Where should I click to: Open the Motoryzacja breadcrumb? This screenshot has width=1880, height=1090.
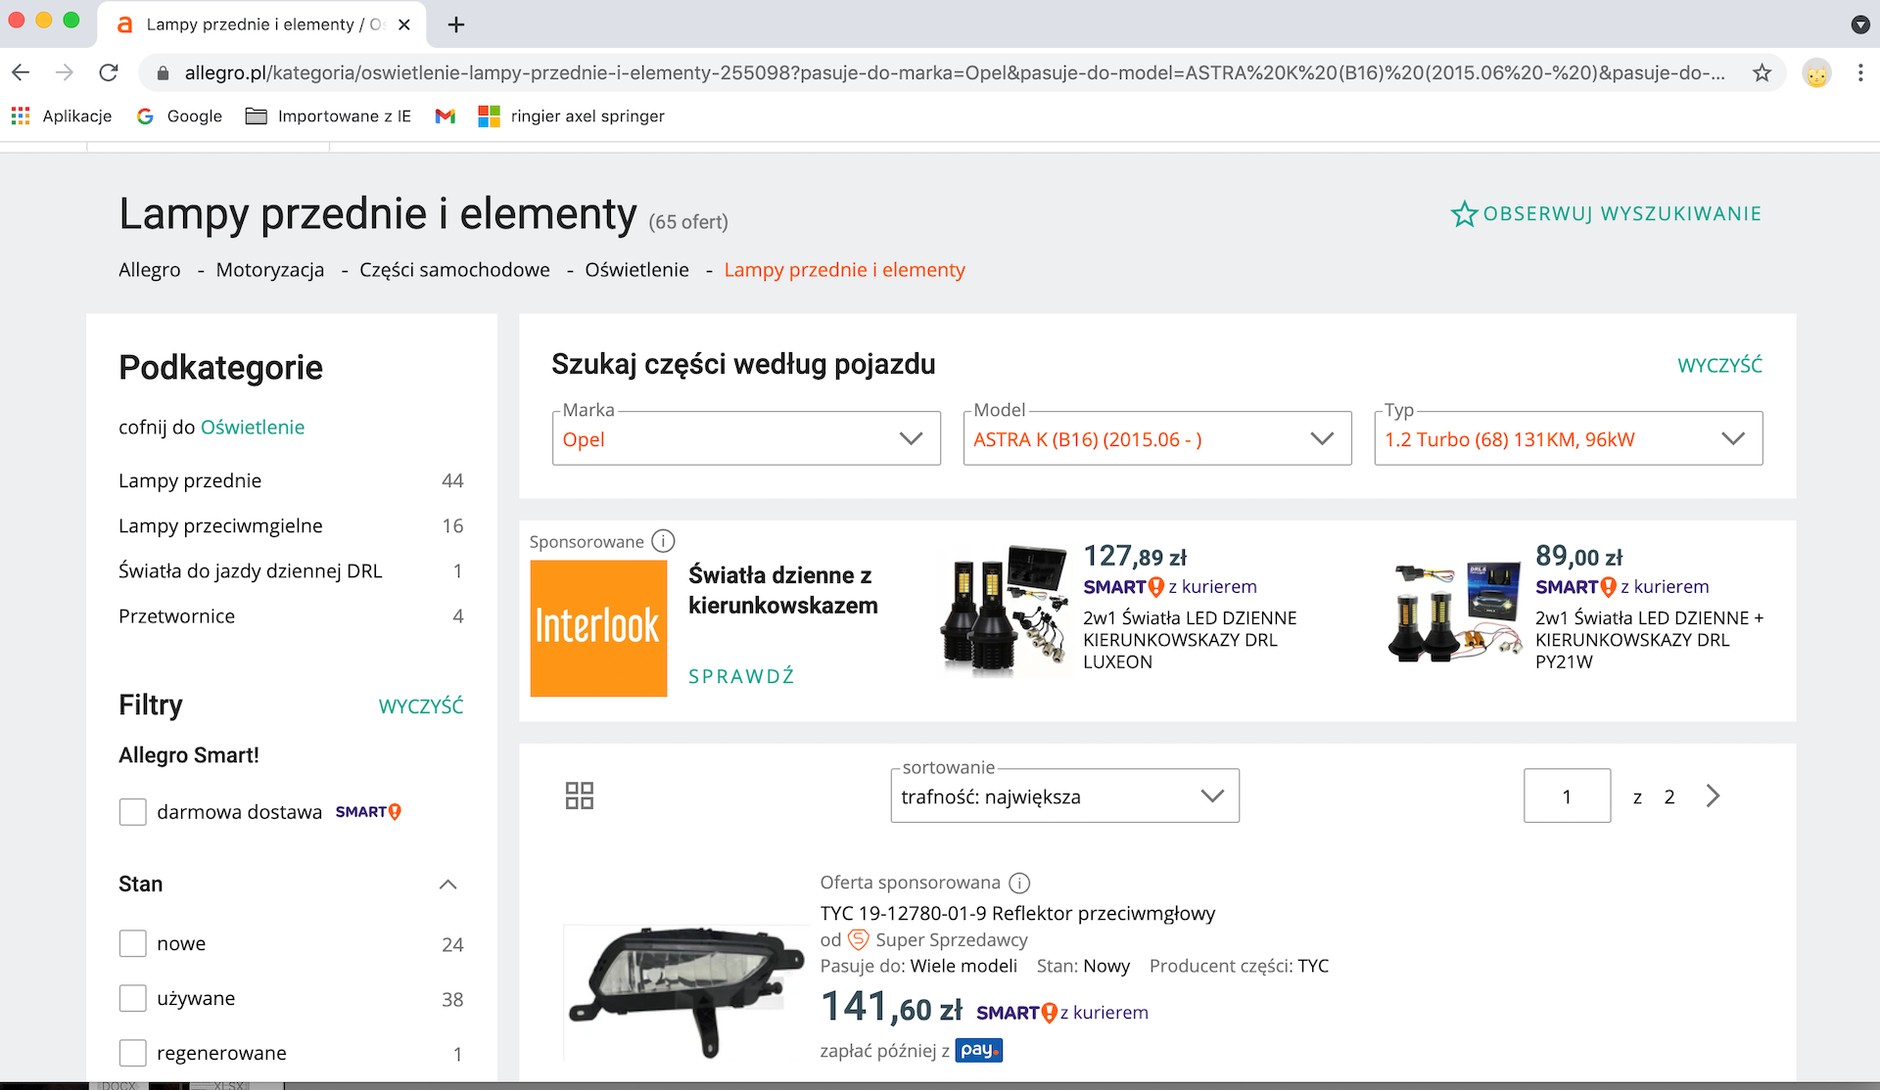coord(270,270)
